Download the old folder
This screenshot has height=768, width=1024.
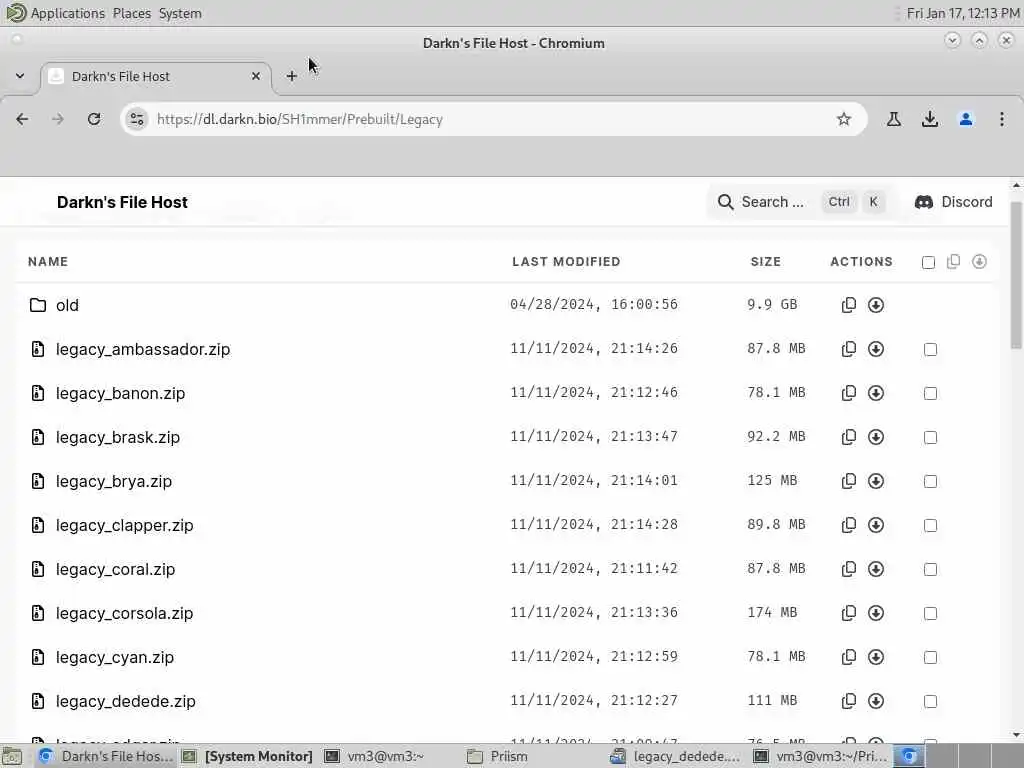tap(876, 305)
